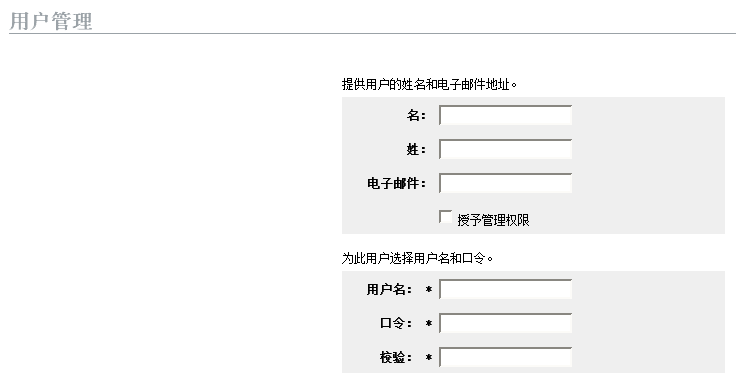
Task: Click the 口令: field label
Action: [396, 323]
